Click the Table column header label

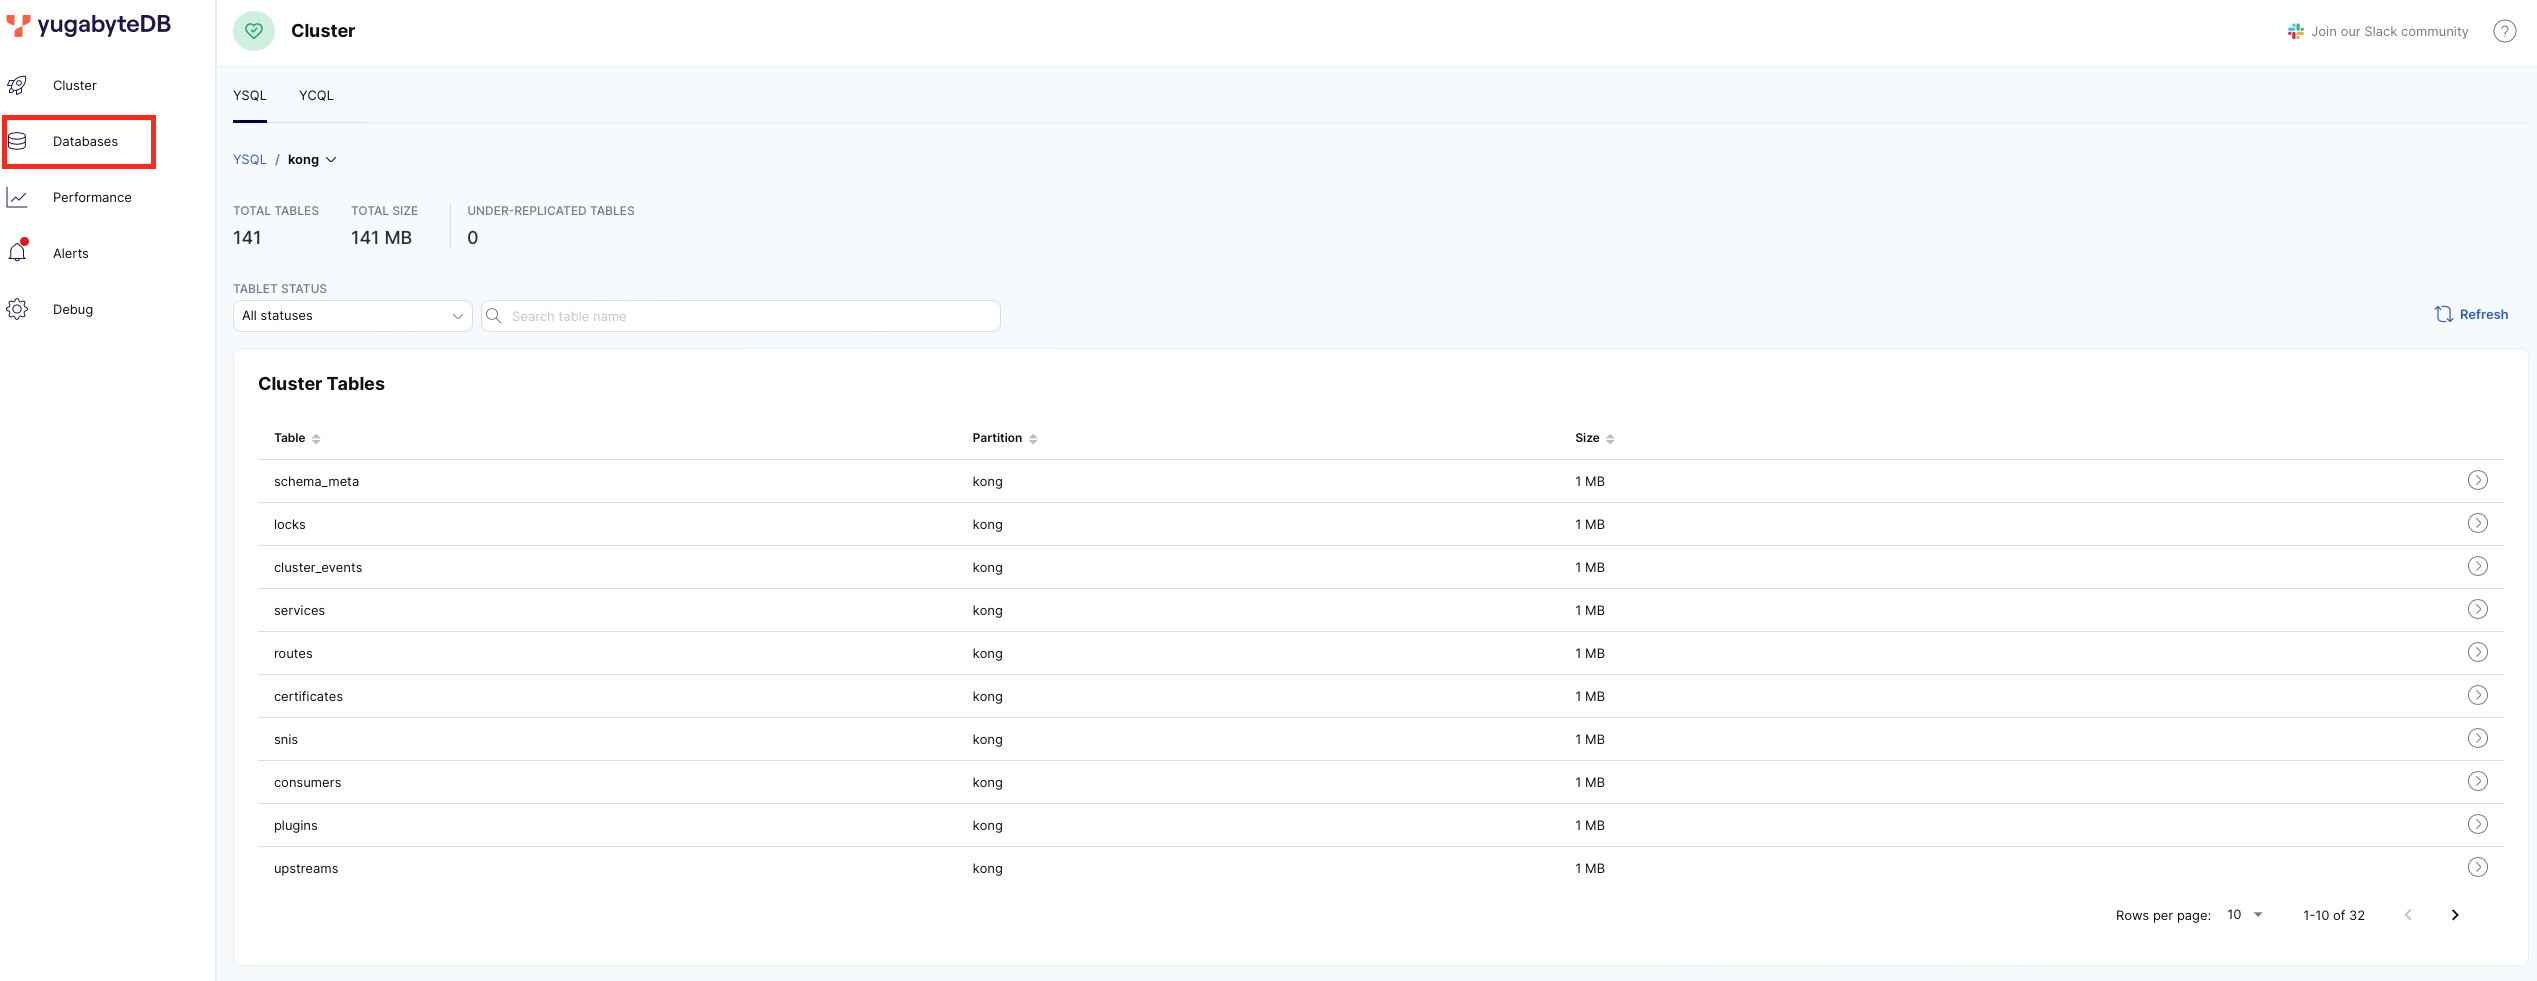pyautogui.click(x=290, y=438)
